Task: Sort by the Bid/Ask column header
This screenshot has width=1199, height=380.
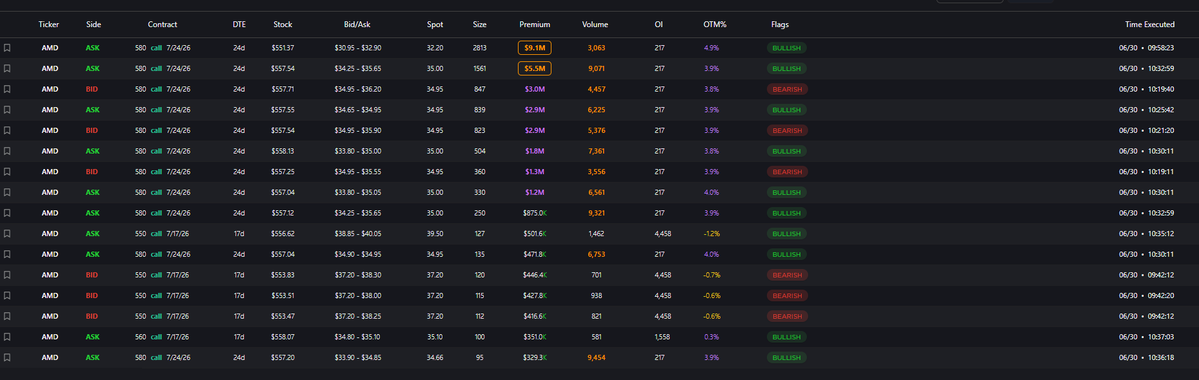Action: coord(358,24)
